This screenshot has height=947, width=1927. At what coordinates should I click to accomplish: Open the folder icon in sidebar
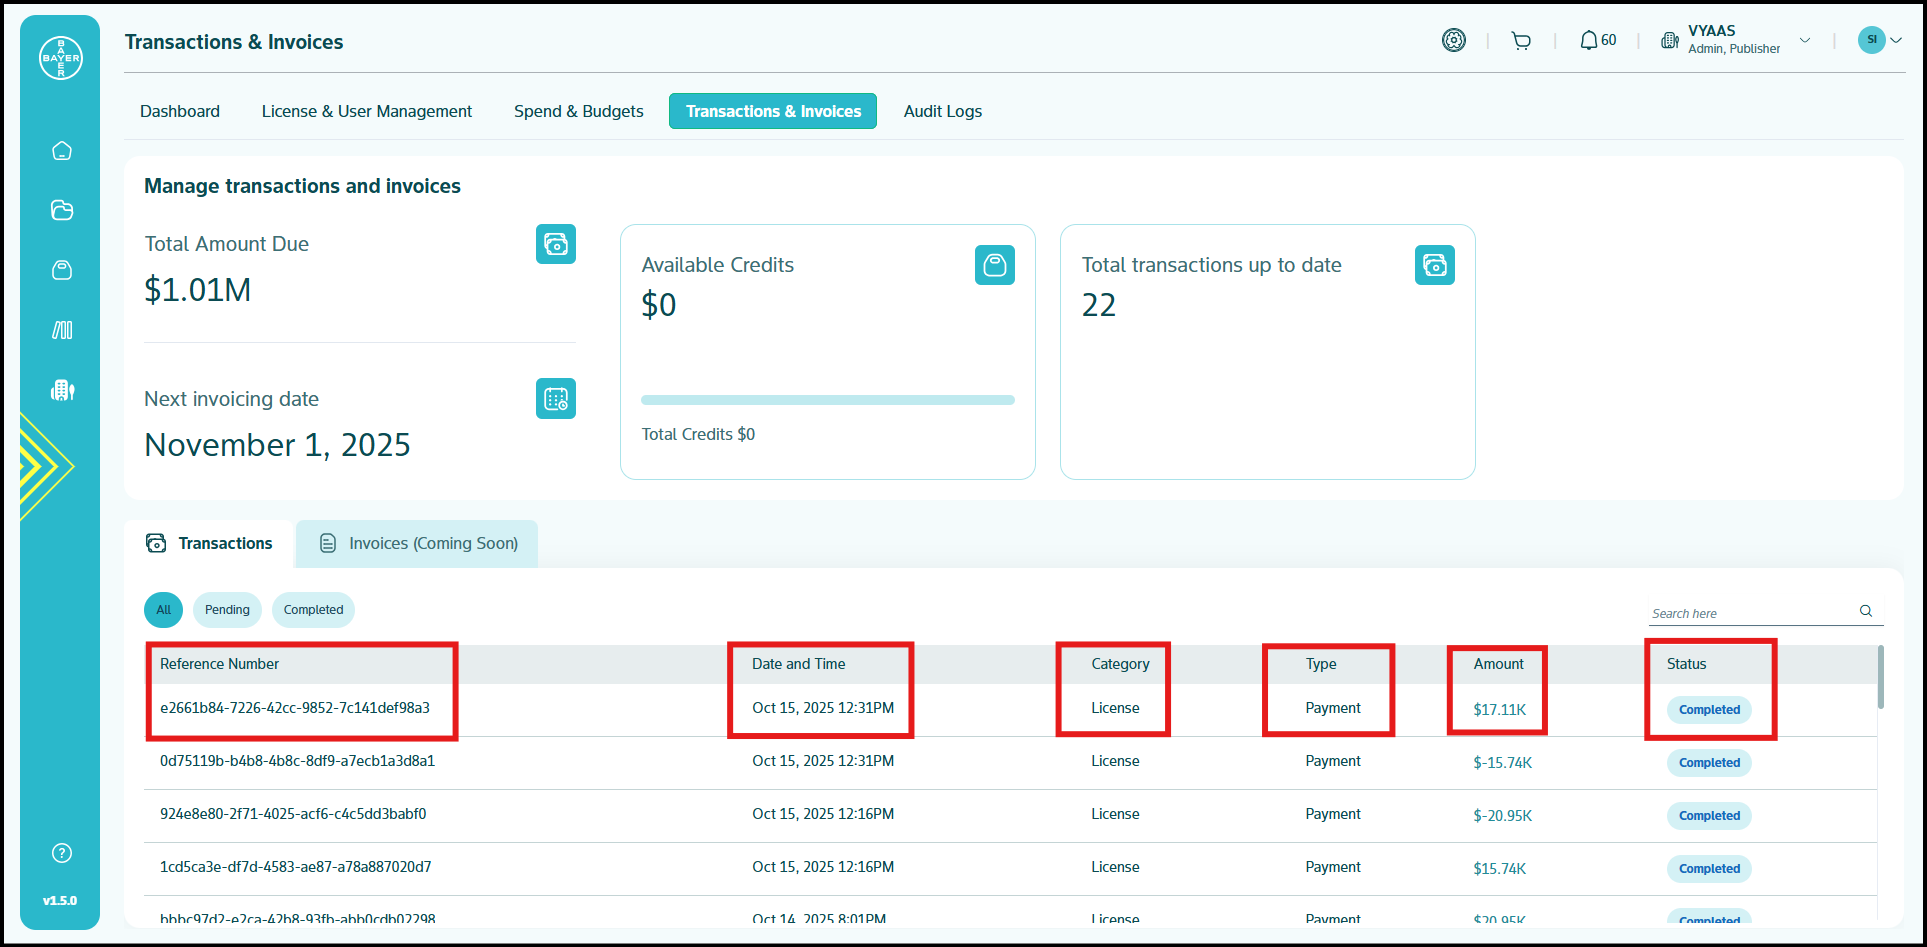[x=62, y=210]
